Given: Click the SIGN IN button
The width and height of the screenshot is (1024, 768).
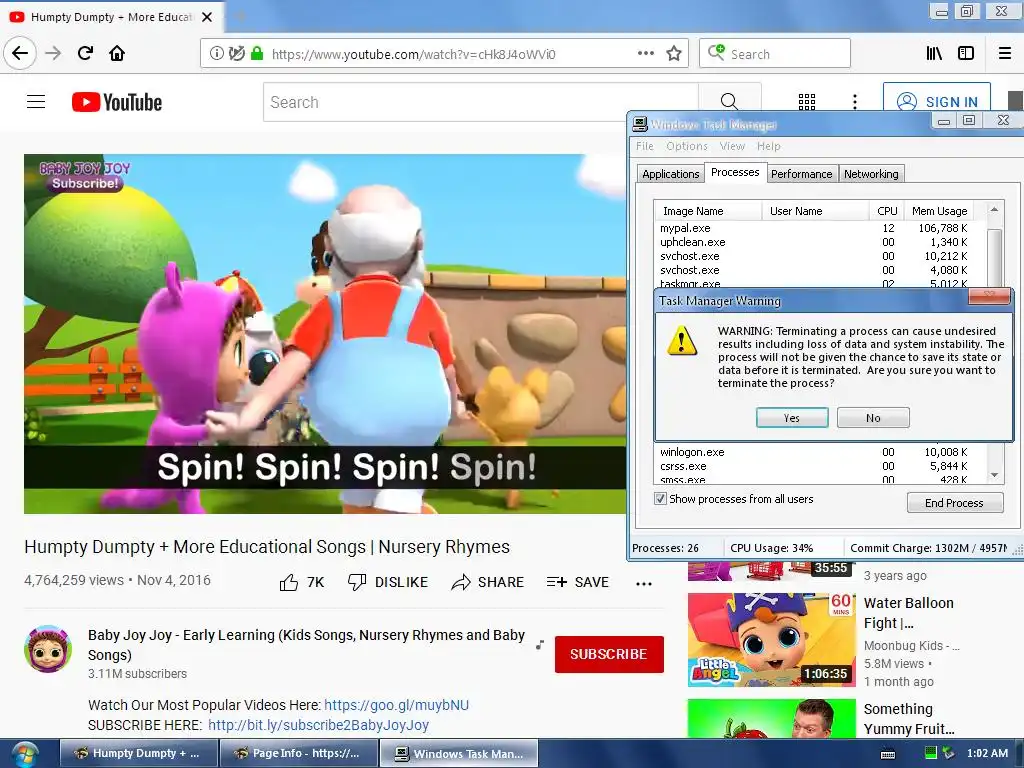Looking at the screenshot, I should [x=937, y=102].
